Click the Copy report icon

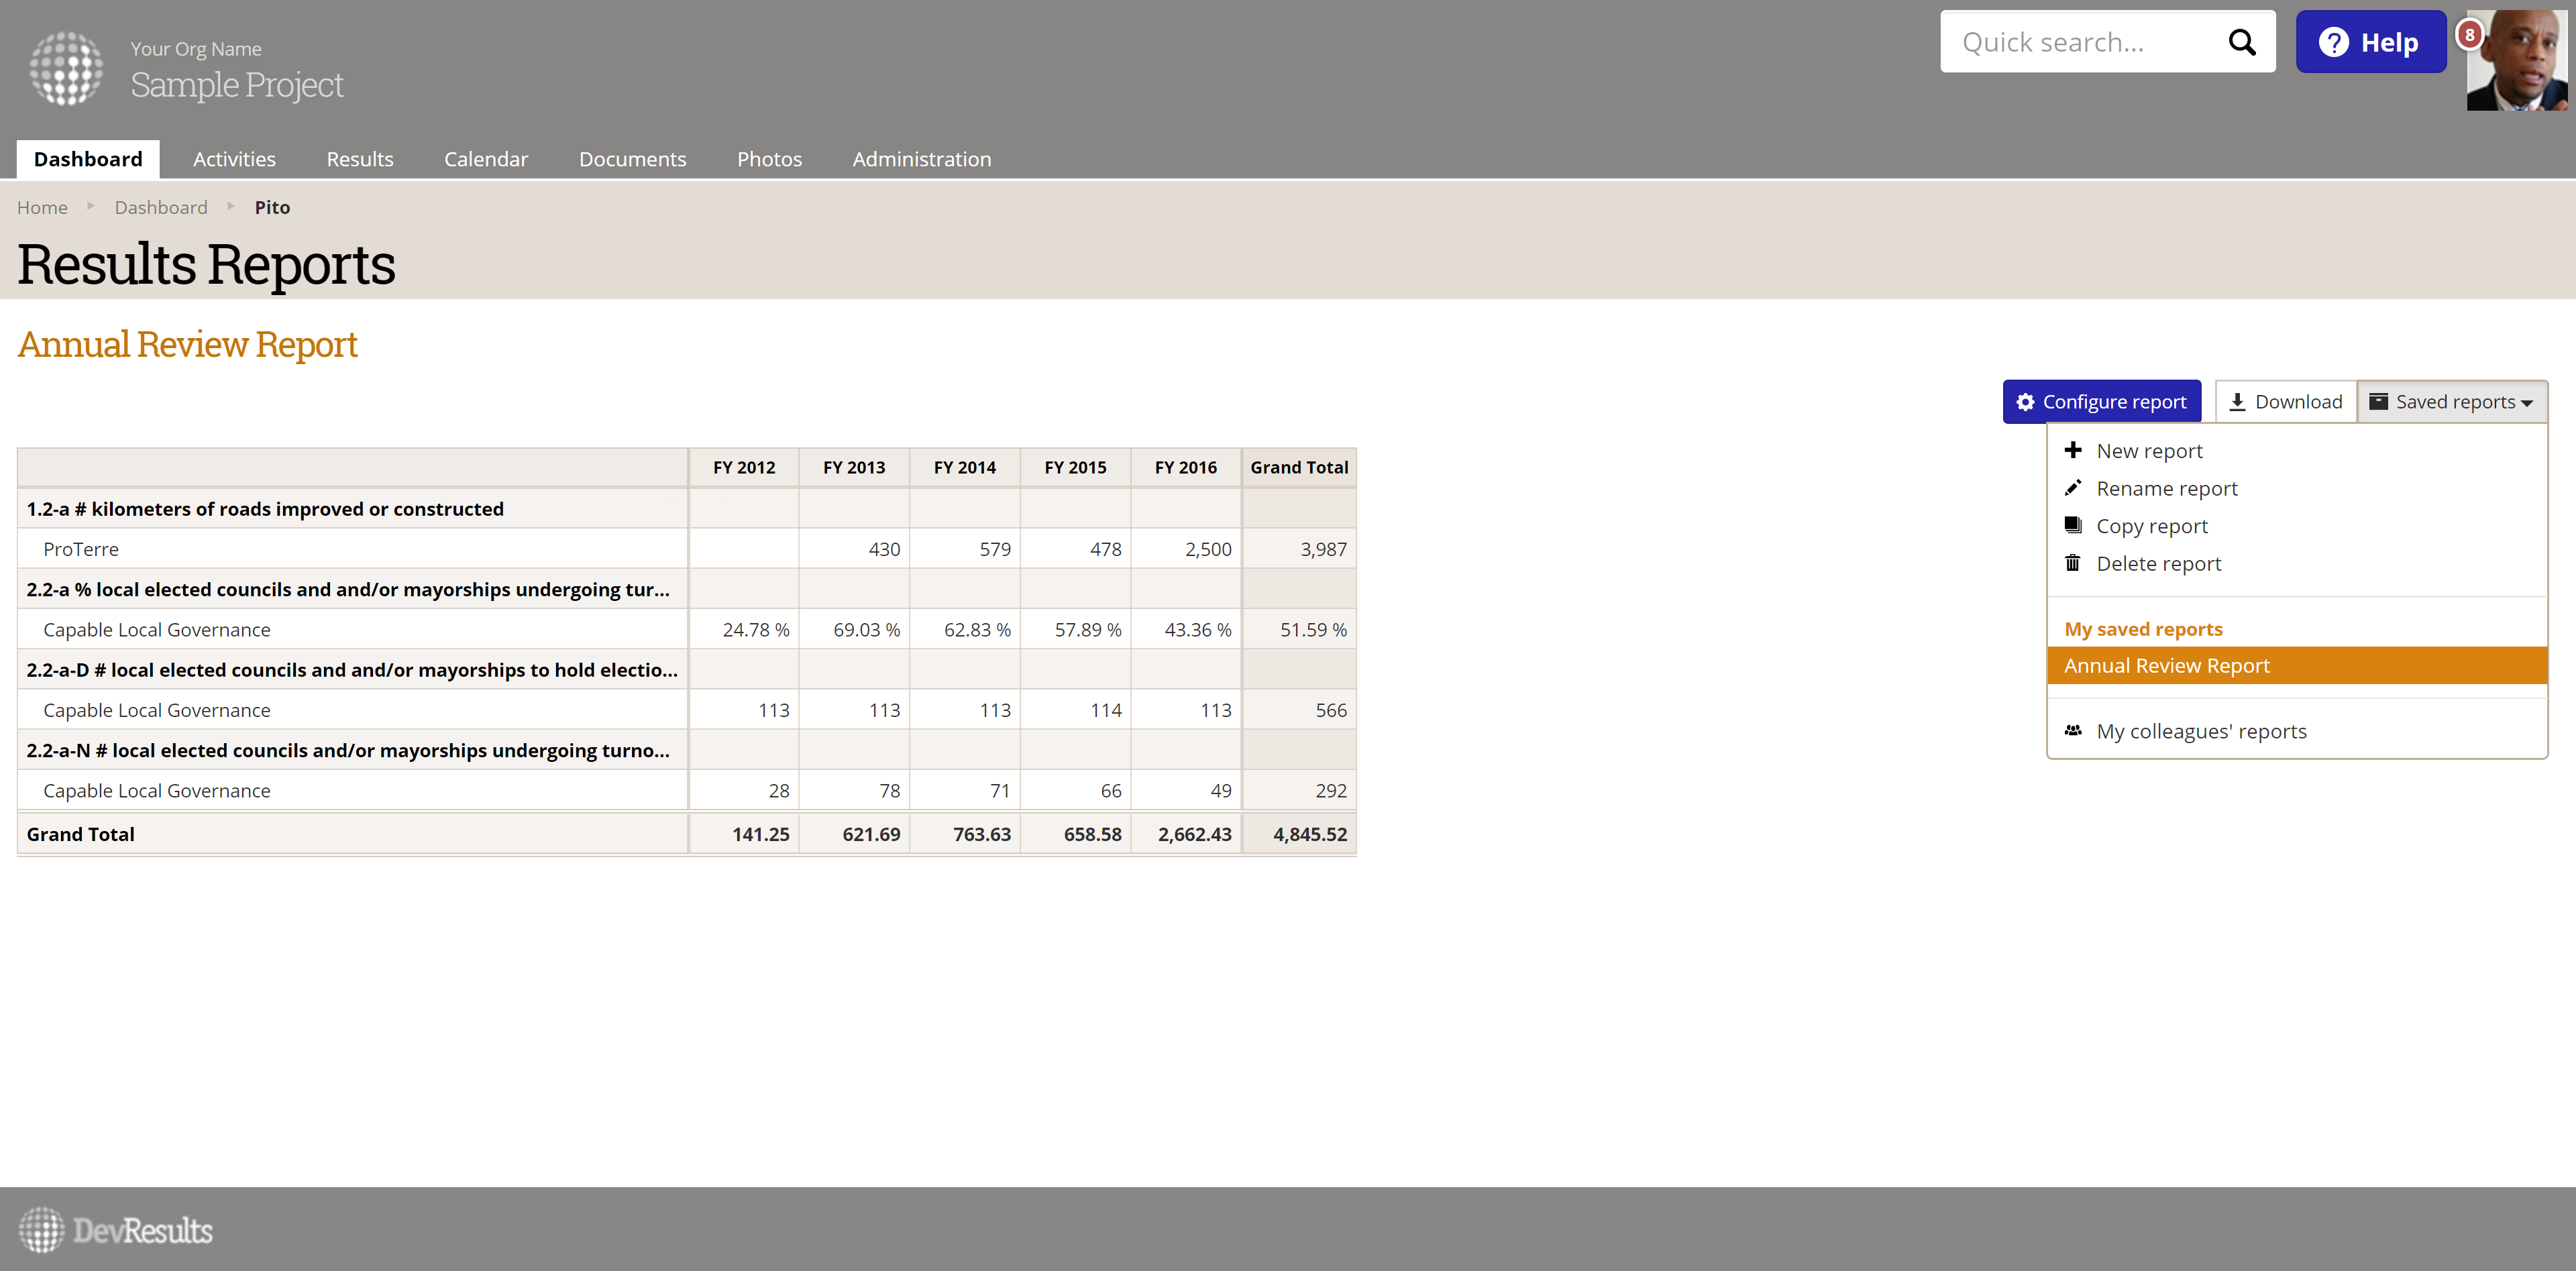pos(2073,525)
